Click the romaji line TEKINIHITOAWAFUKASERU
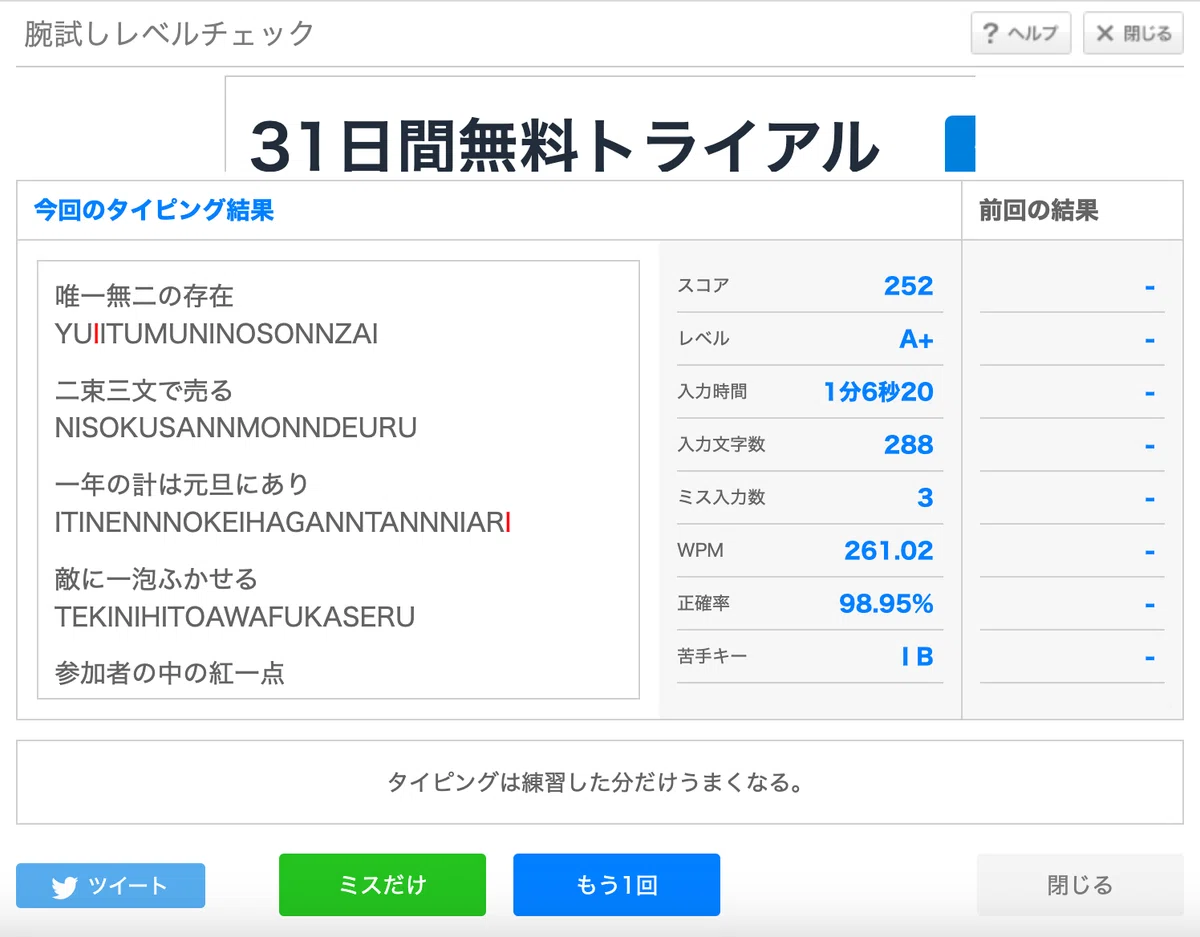 pyautogui.click(x=235, y=616)
